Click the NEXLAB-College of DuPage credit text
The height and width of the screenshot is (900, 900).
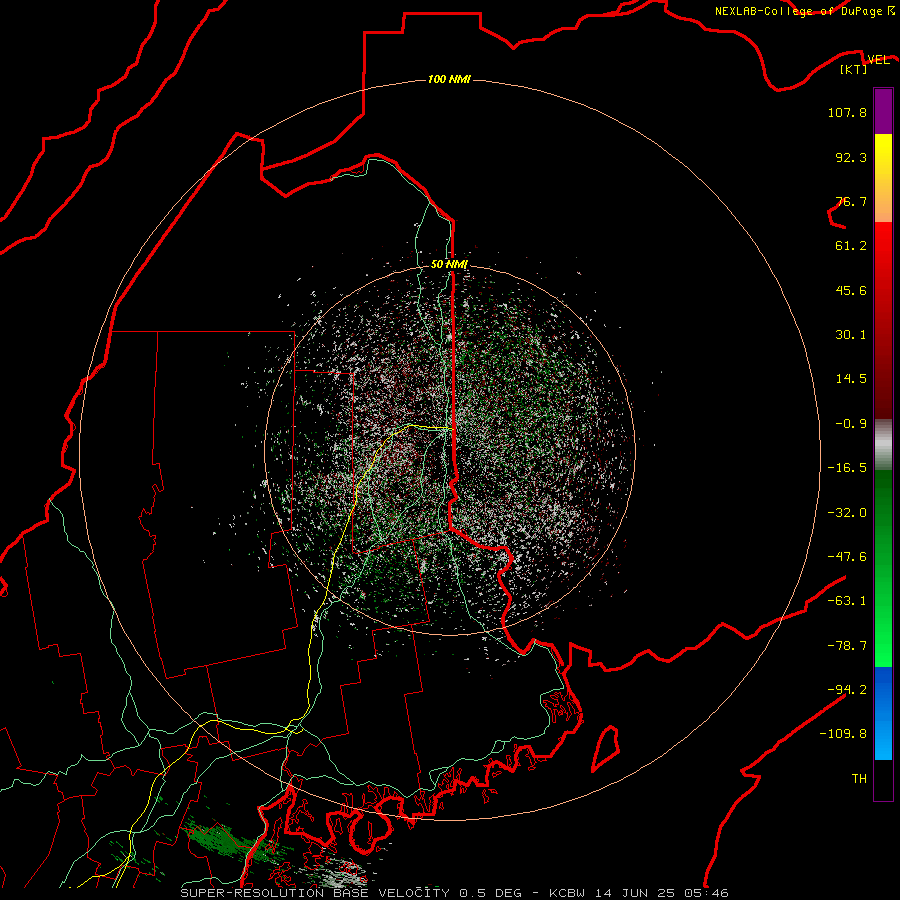799,11
